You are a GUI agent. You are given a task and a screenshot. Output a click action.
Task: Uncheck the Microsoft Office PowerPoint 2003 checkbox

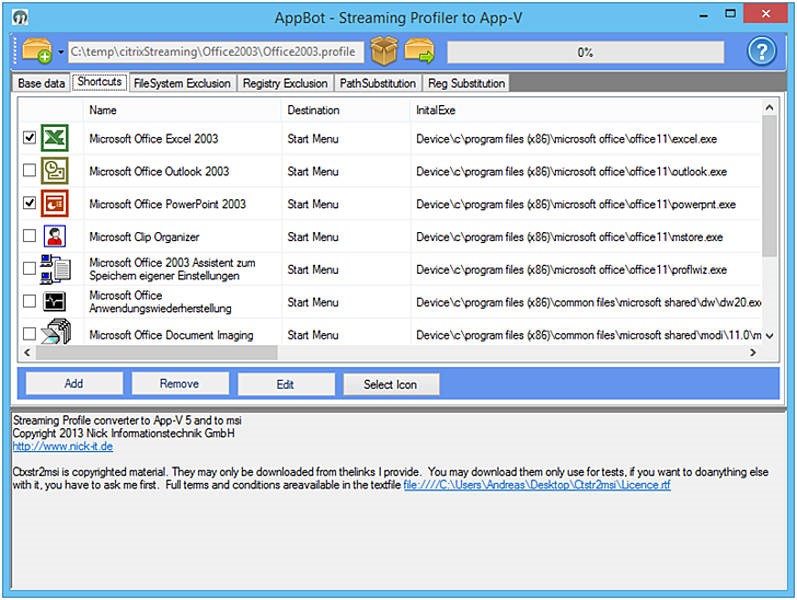point(29,203)
